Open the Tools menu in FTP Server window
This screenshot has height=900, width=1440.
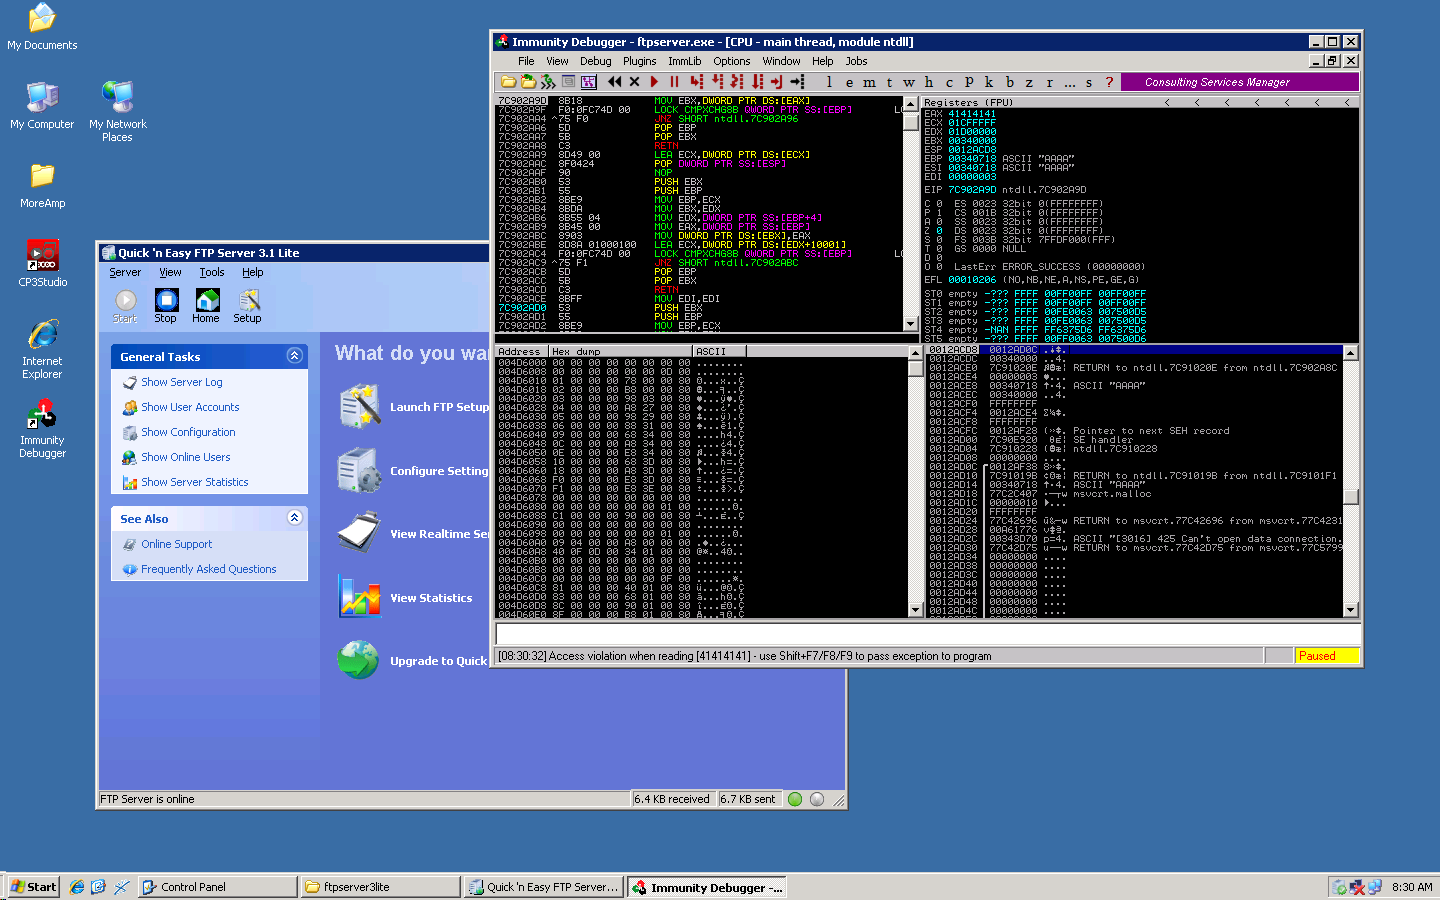pyautogui.click(x=212, y=272)
